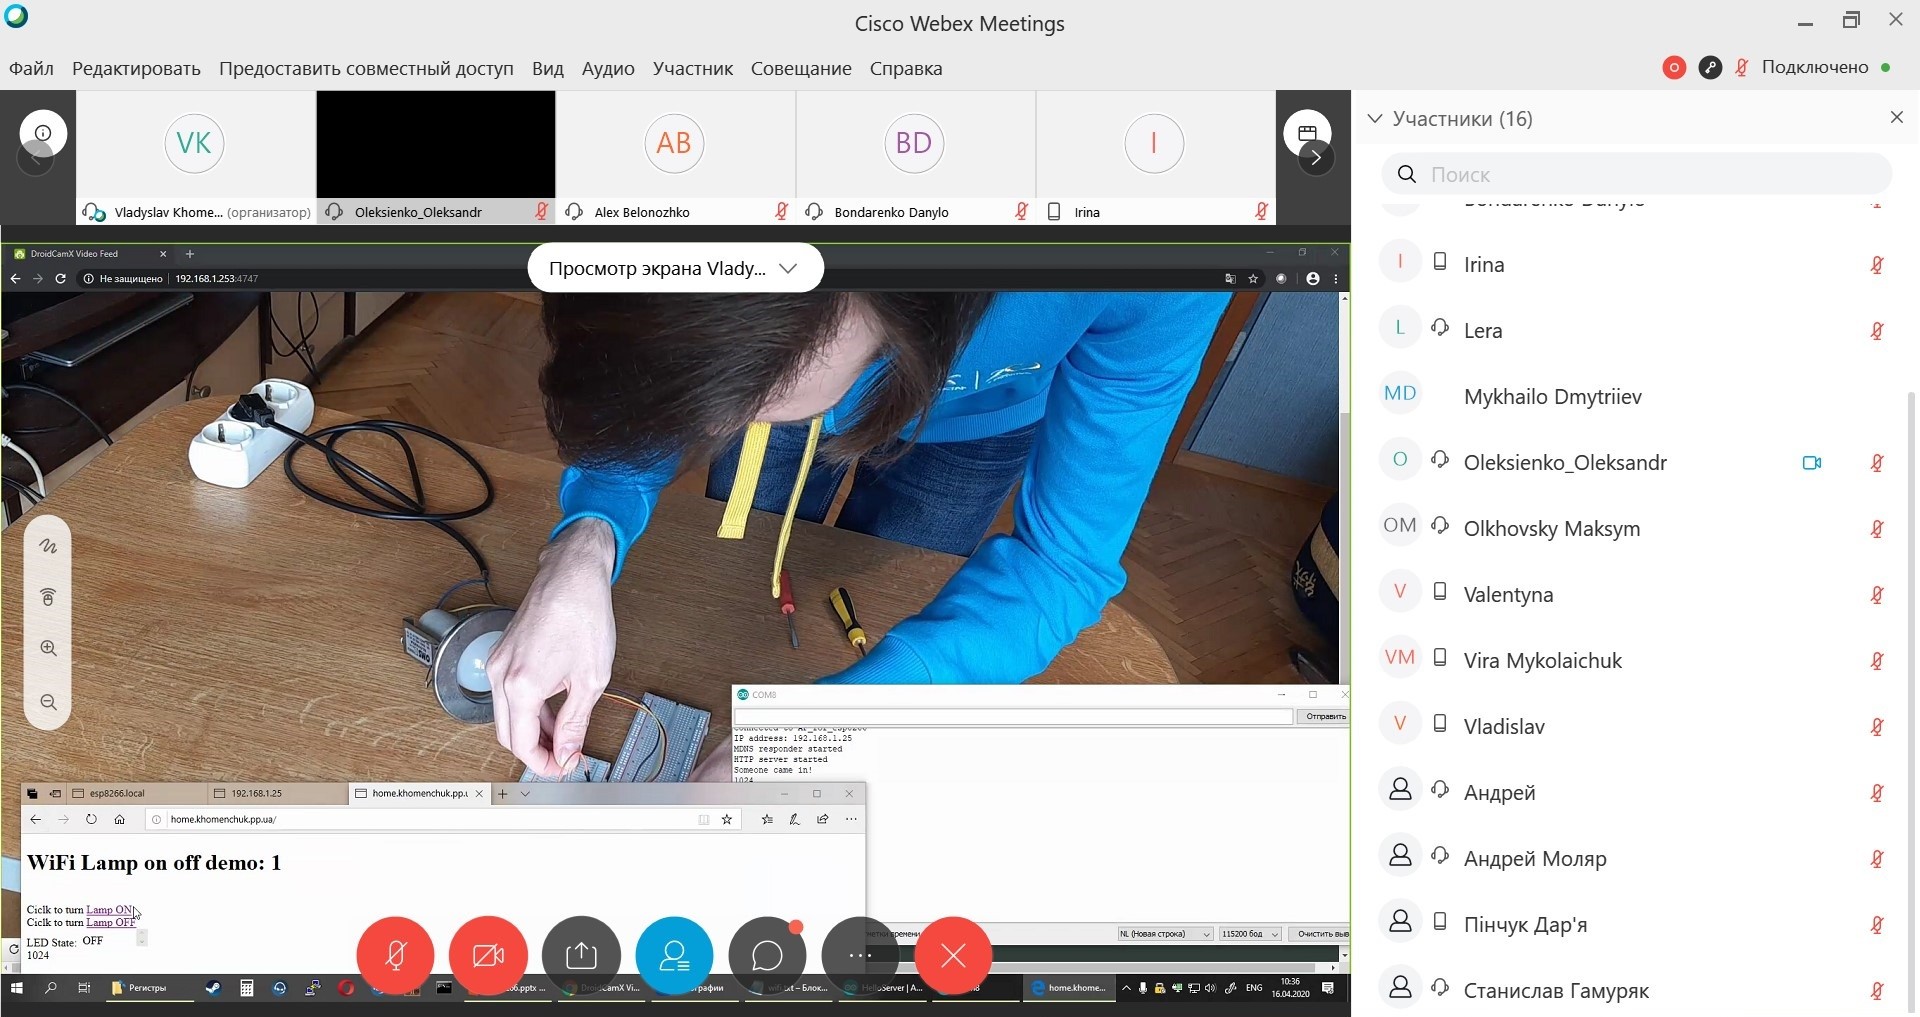Click meeting lock key icon

1710,67
